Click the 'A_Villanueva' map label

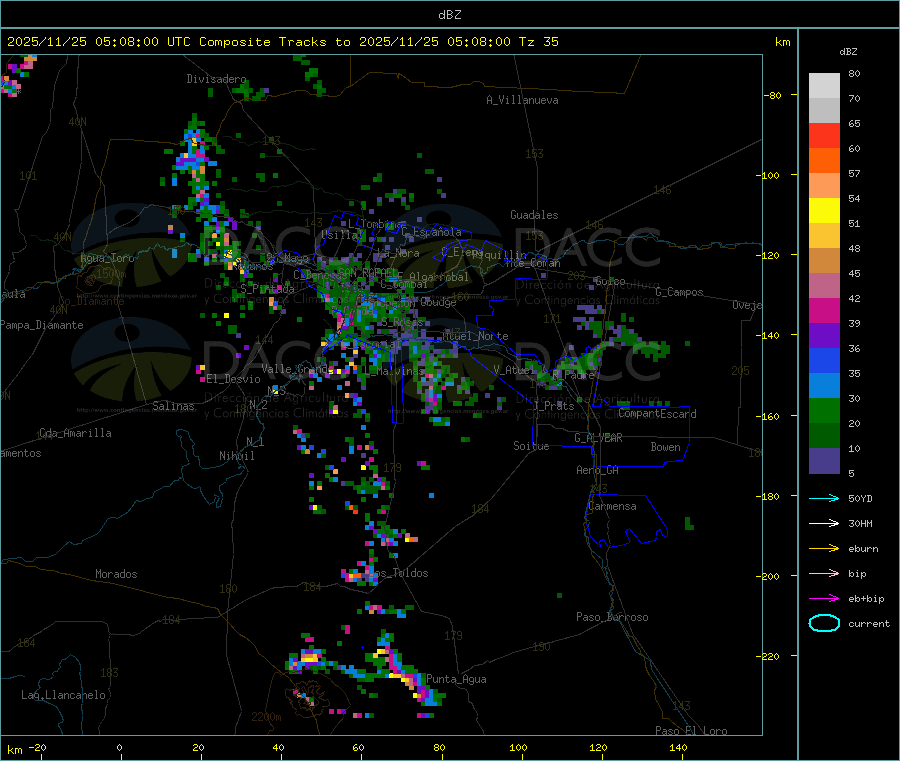522,100
